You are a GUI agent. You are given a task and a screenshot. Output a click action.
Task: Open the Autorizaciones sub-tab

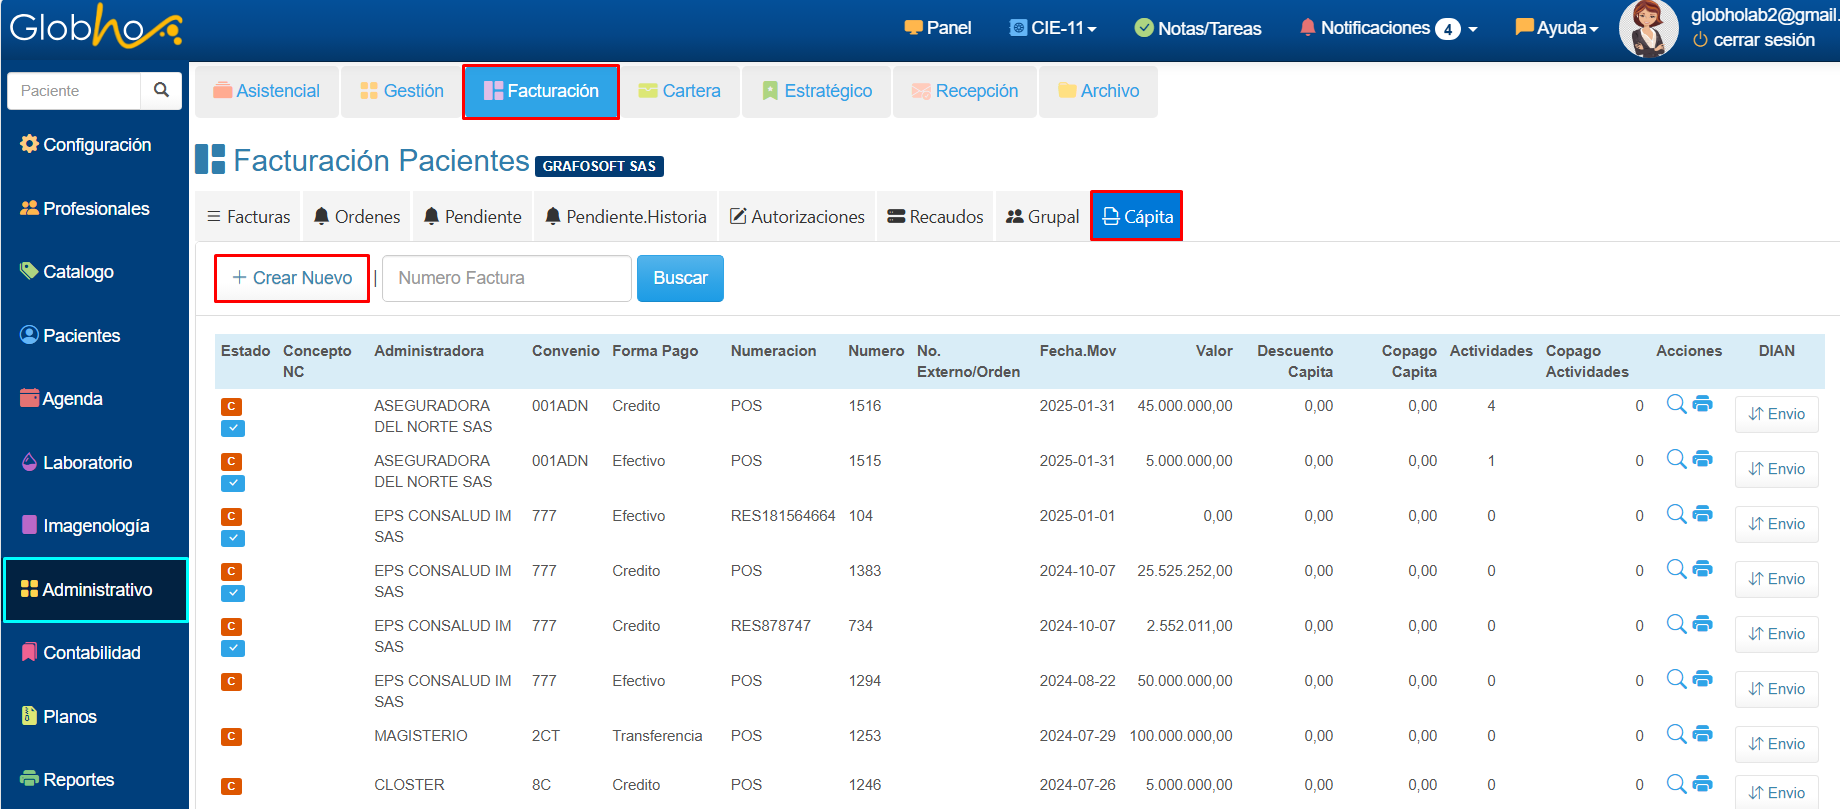(x=797, y=217)
